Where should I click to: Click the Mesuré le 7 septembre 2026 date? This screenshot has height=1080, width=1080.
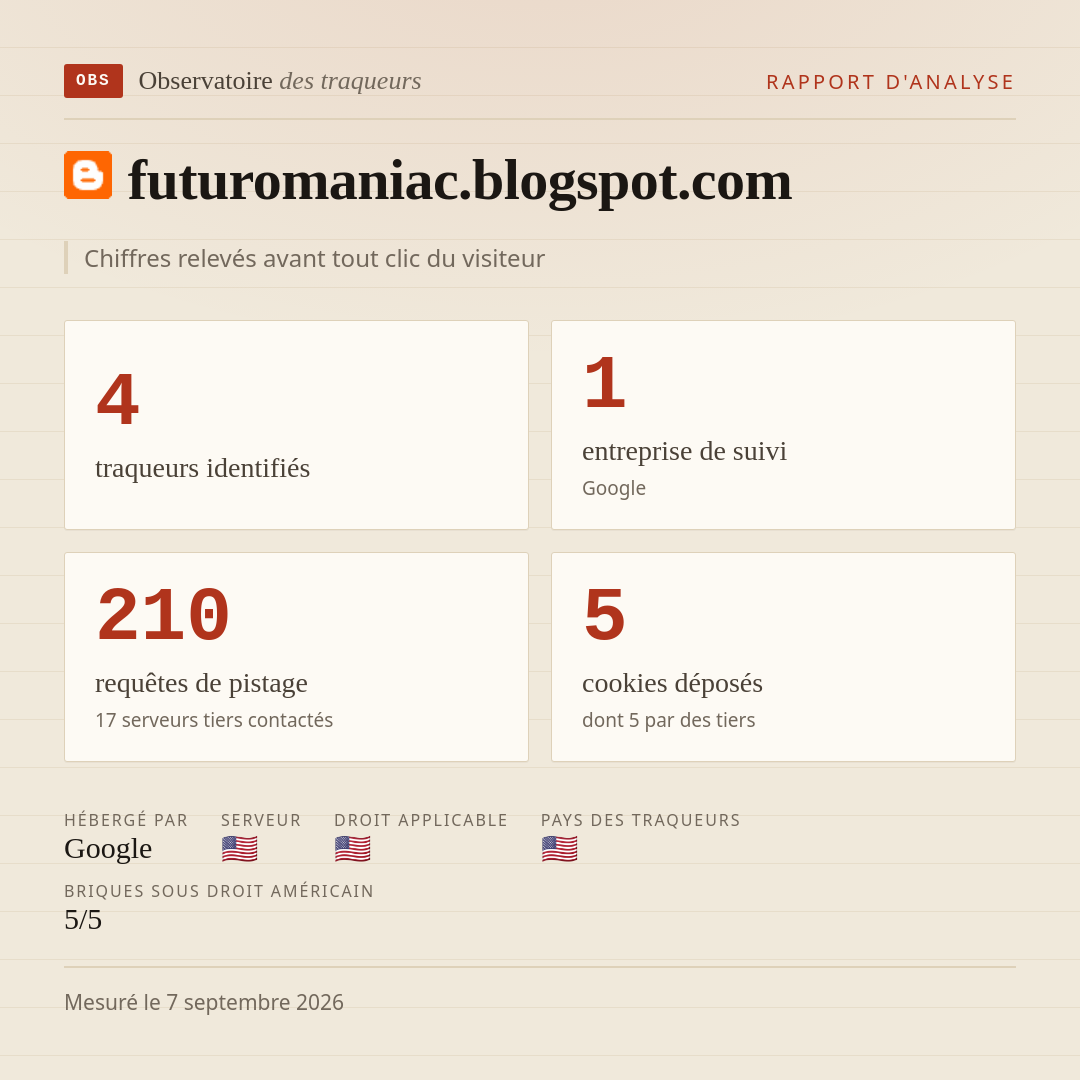pyautogui.click(x=204, y=1002)
